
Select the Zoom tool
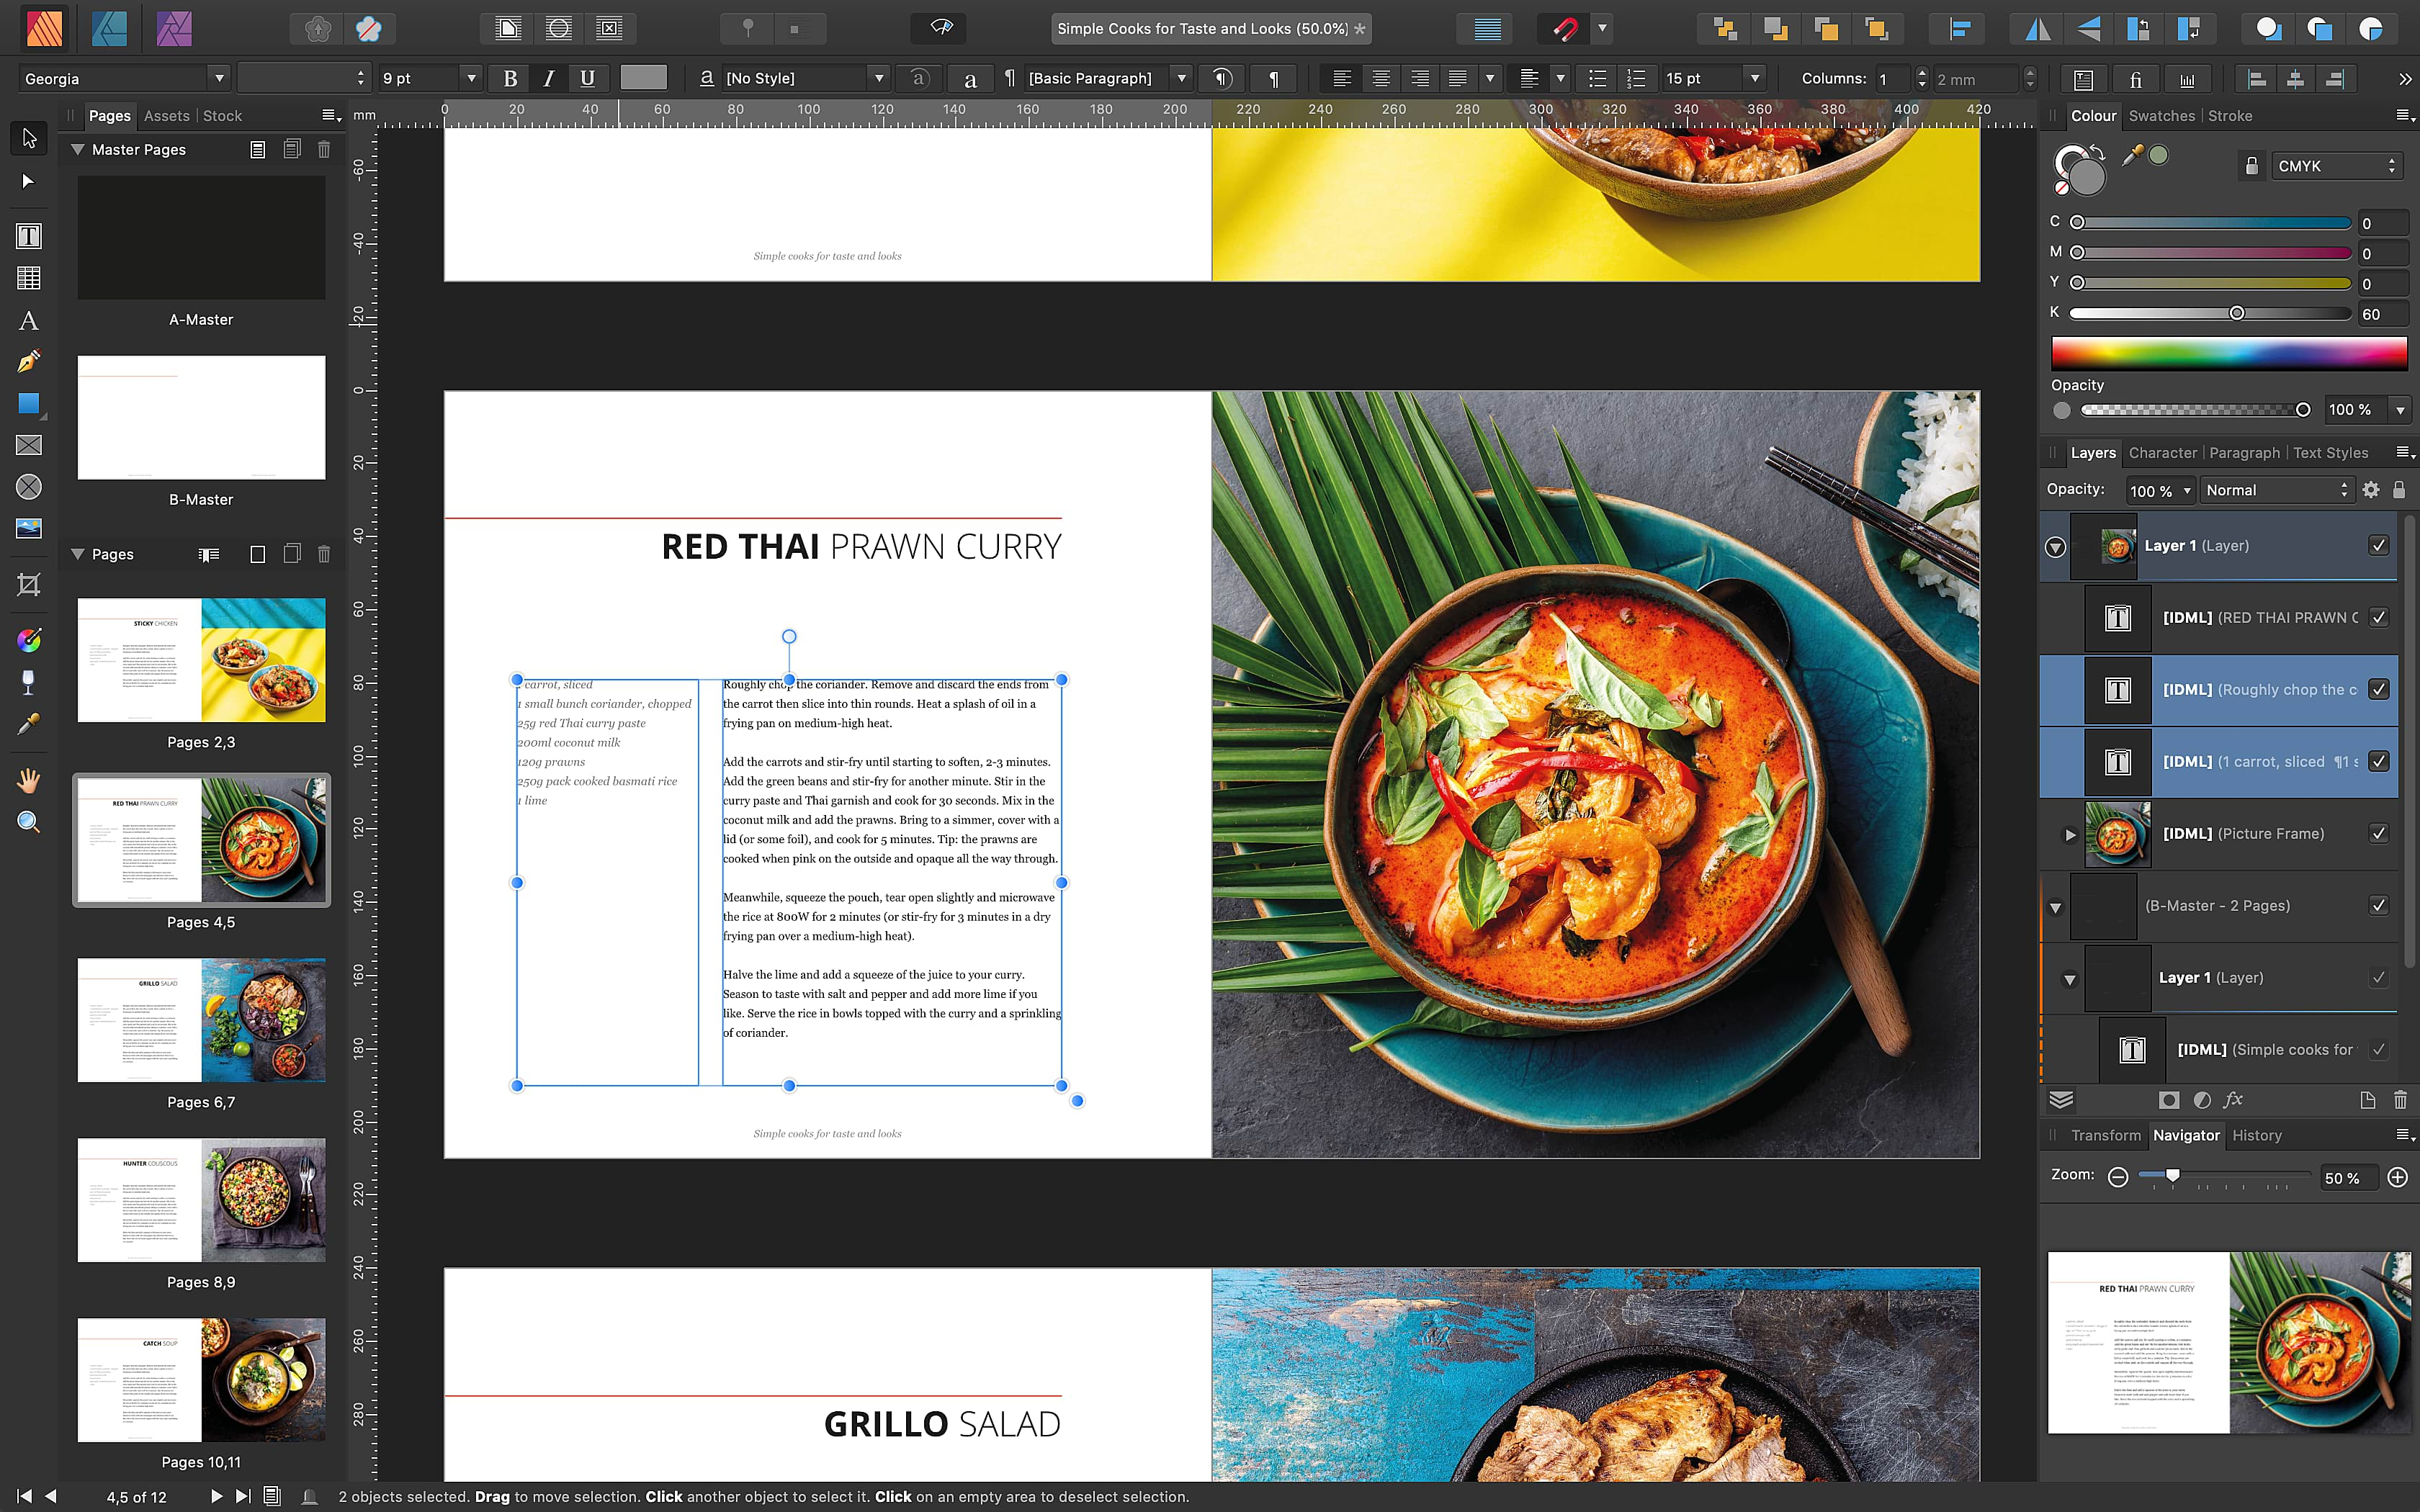[26, 822]
